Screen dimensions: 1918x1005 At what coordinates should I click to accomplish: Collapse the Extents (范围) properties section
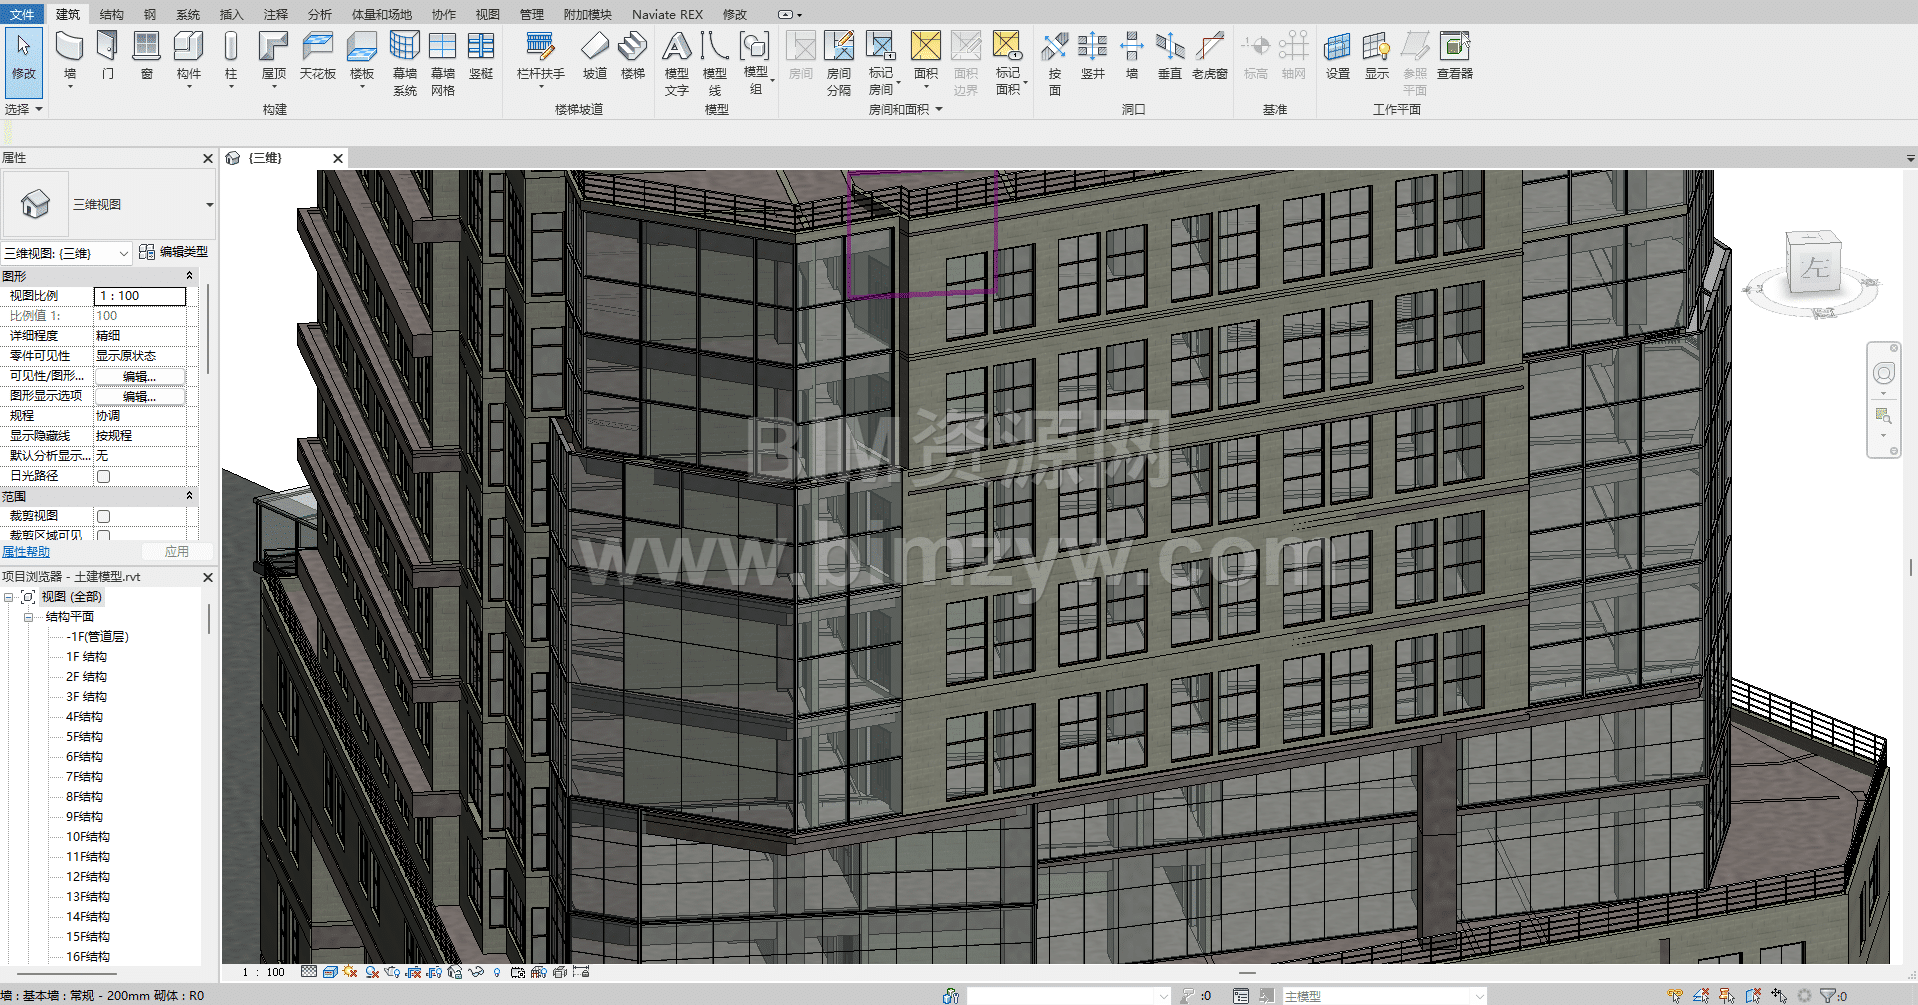point(189,495)
